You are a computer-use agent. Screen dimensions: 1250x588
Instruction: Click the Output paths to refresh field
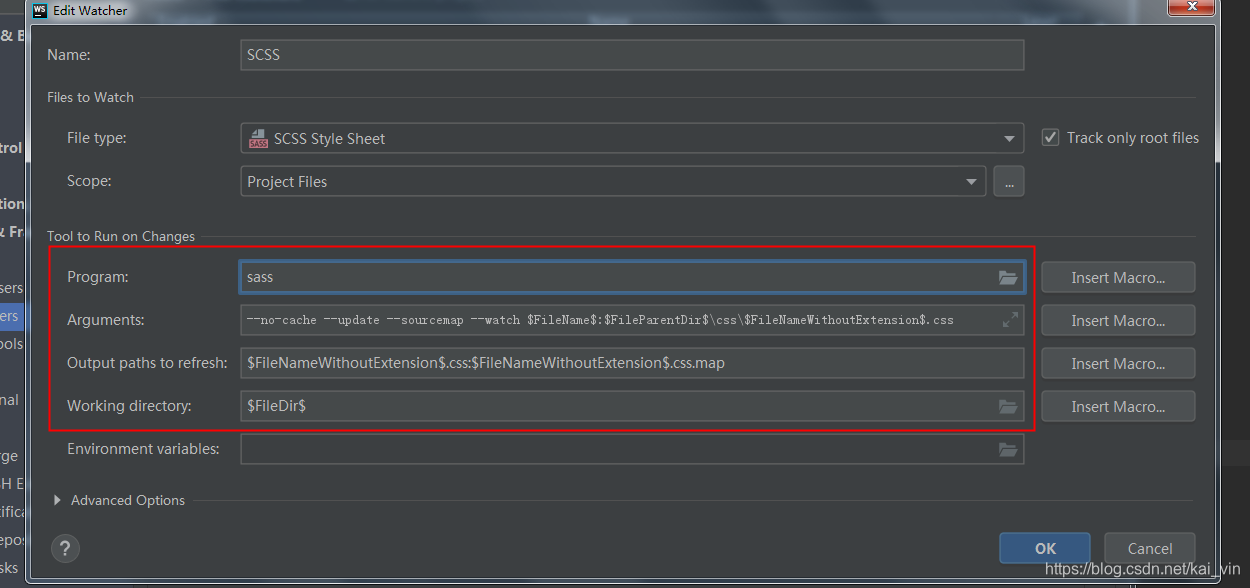pos(632,363)
